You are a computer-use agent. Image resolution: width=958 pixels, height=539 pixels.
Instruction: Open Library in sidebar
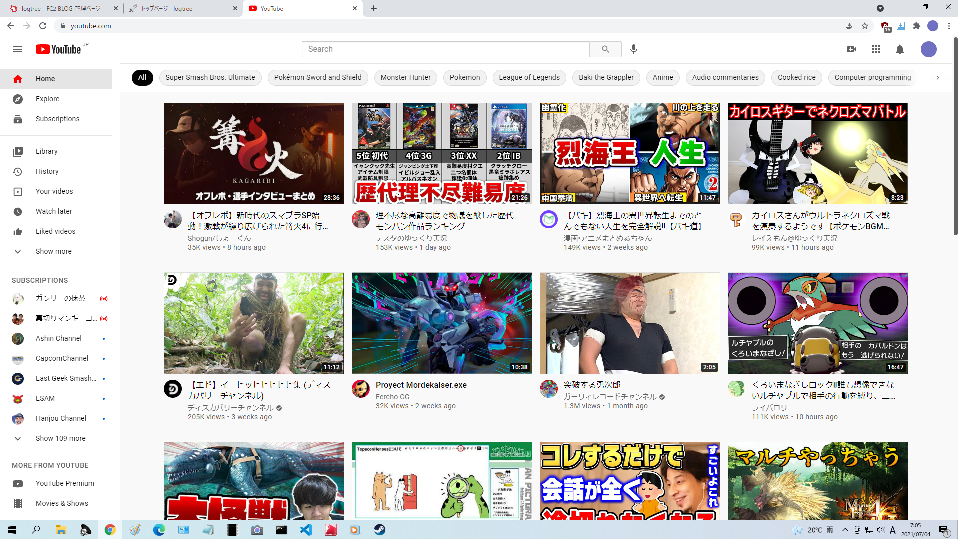click(56, 151)
